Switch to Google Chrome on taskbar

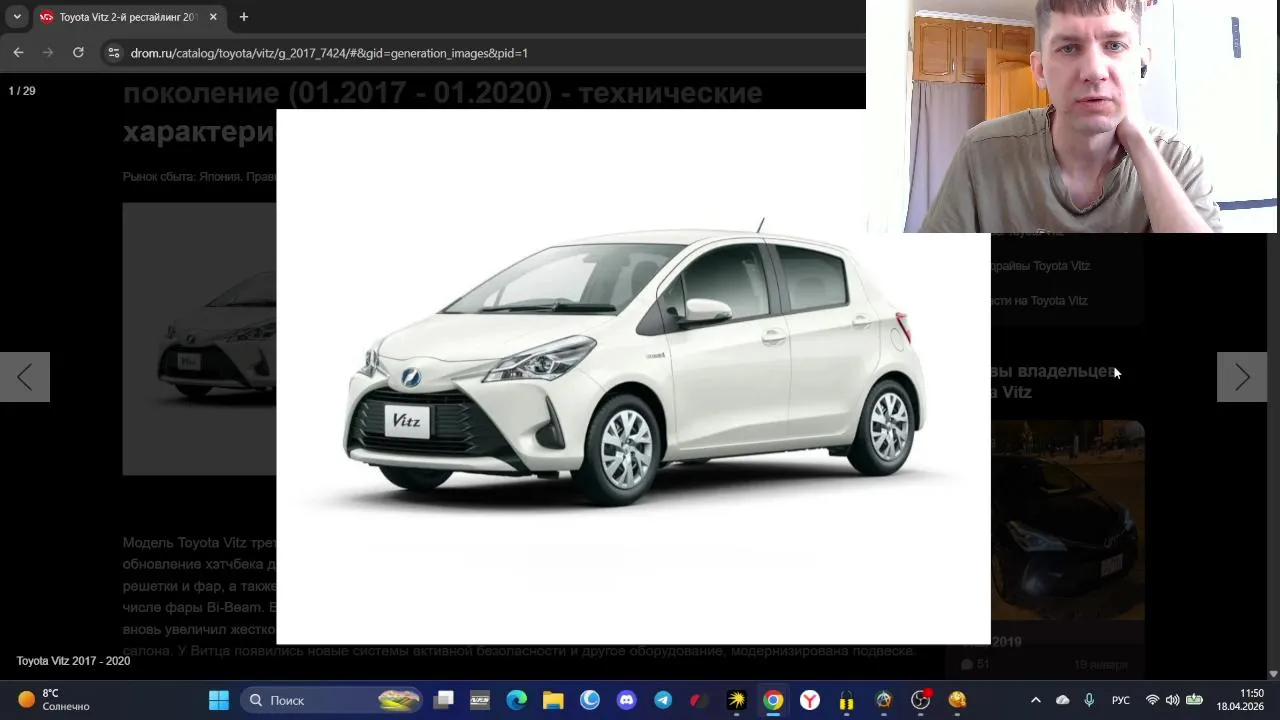point(773,700)
